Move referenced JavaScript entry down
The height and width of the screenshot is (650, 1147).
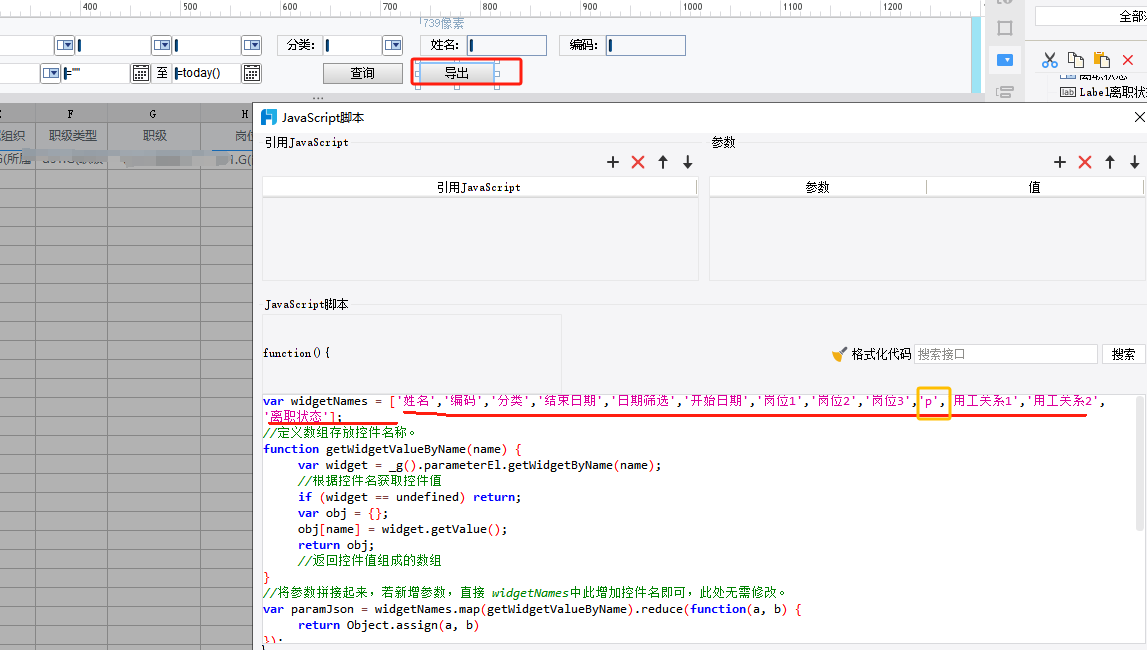[688, 162]
